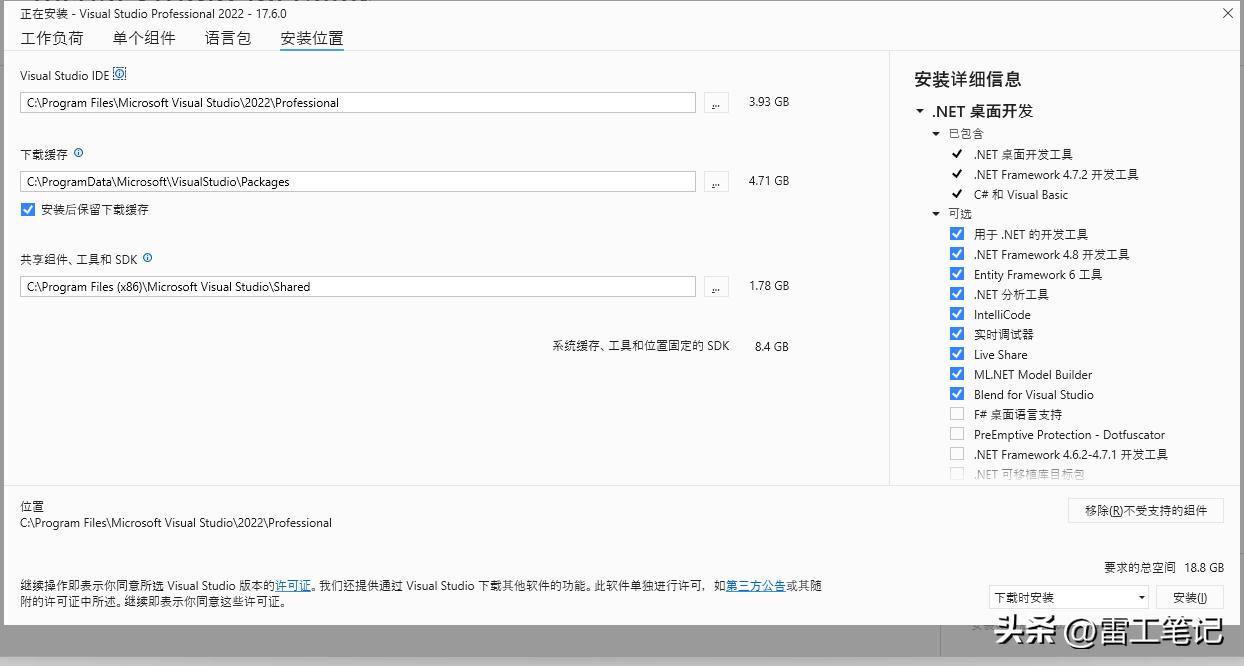
Task: Enable F# 桌面语言支持 component
Action: [x=957, y=413]
